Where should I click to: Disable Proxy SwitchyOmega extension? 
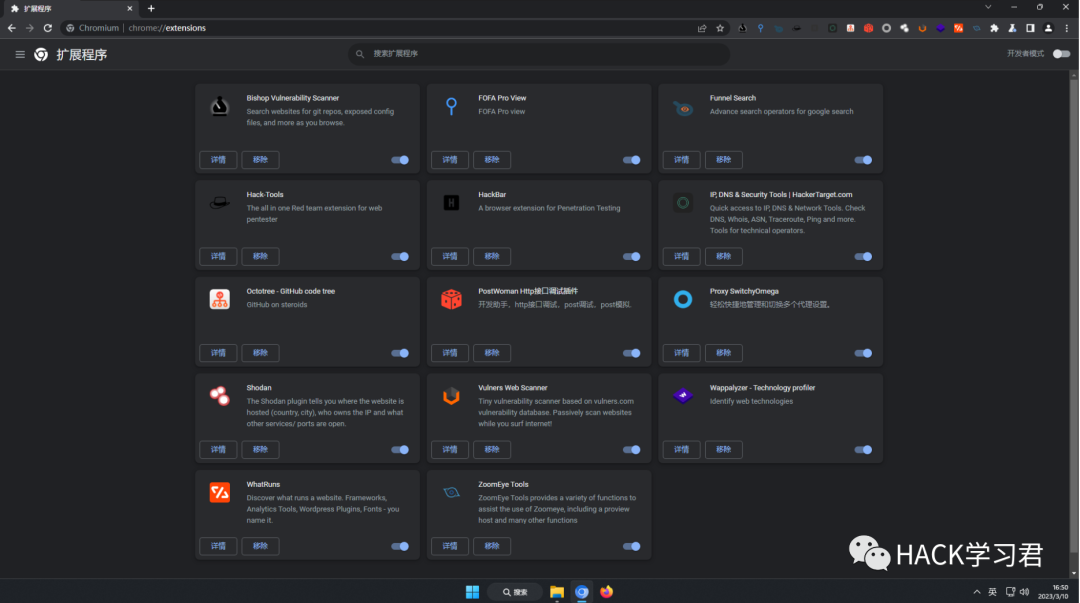(x=863, y=353)
